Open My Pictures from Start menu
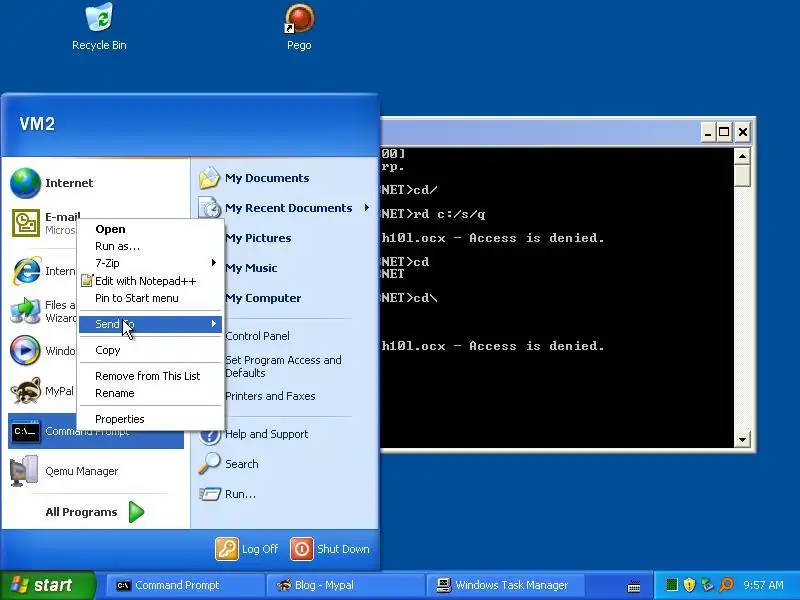Image resolution: width=800 pixels, height=600 pixels. click(x=258, y=238)
